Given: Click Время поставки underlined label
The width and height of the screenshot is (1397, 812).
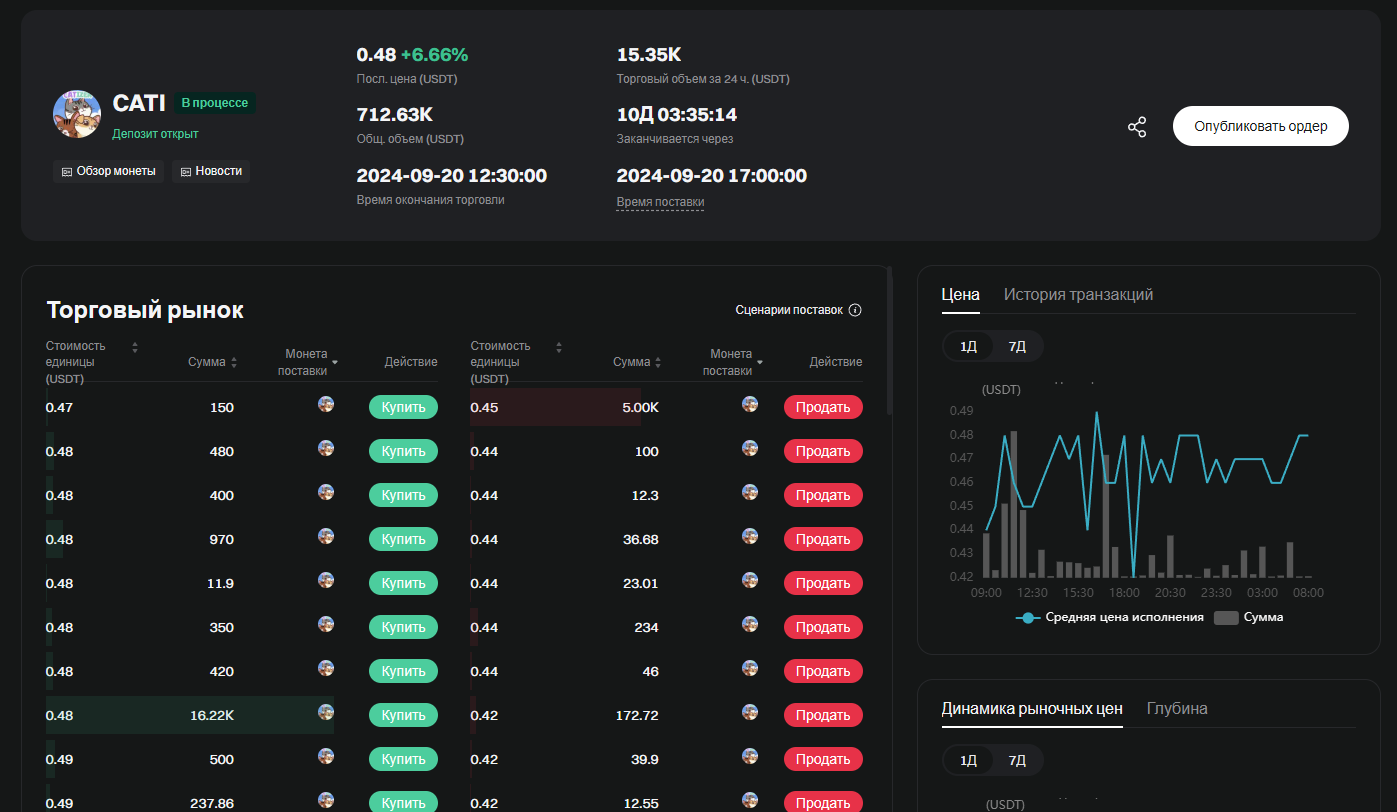Looking at the screenshot, I should [660, 202].
